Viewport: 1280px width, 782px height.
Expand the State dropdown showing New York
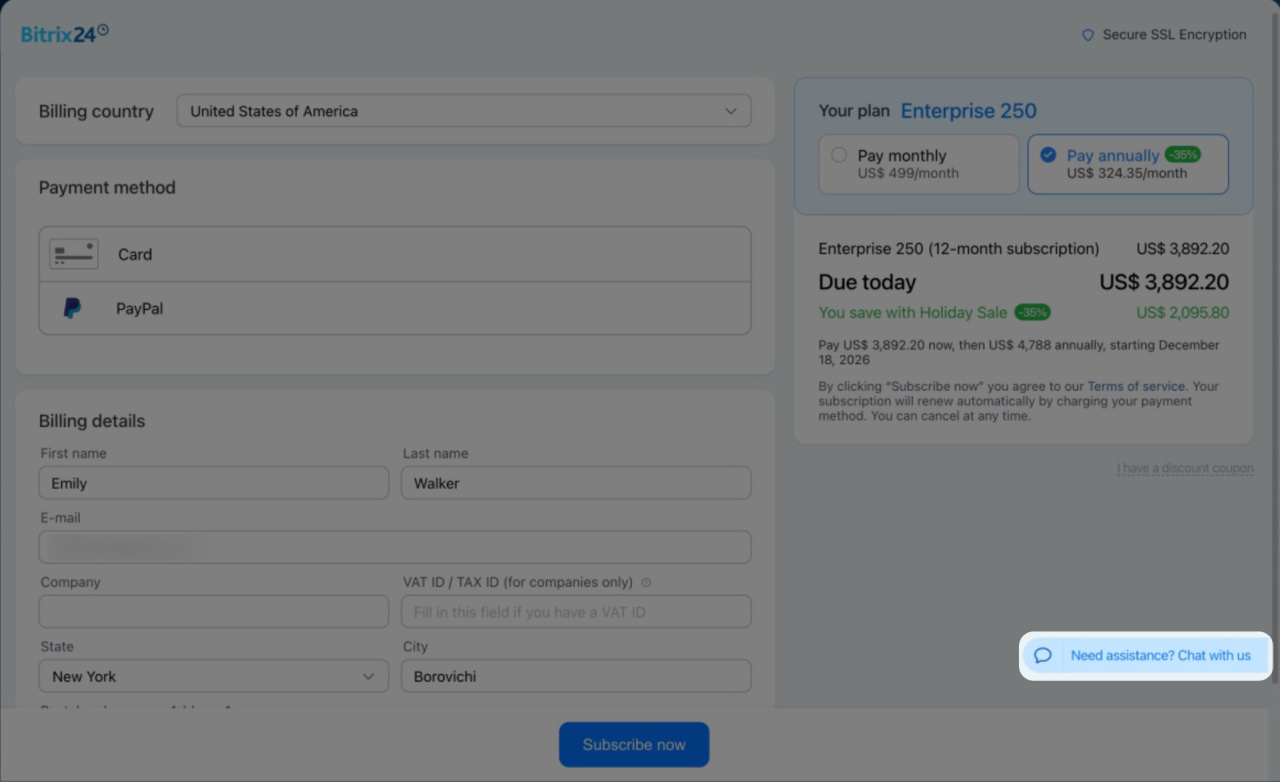point(213,676)
